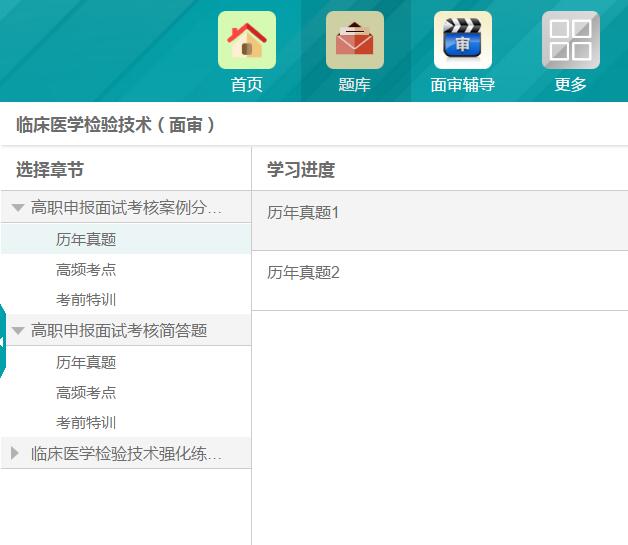Click the 学习进度 heading
Screen dimensions: 628x545
(301, 169)
